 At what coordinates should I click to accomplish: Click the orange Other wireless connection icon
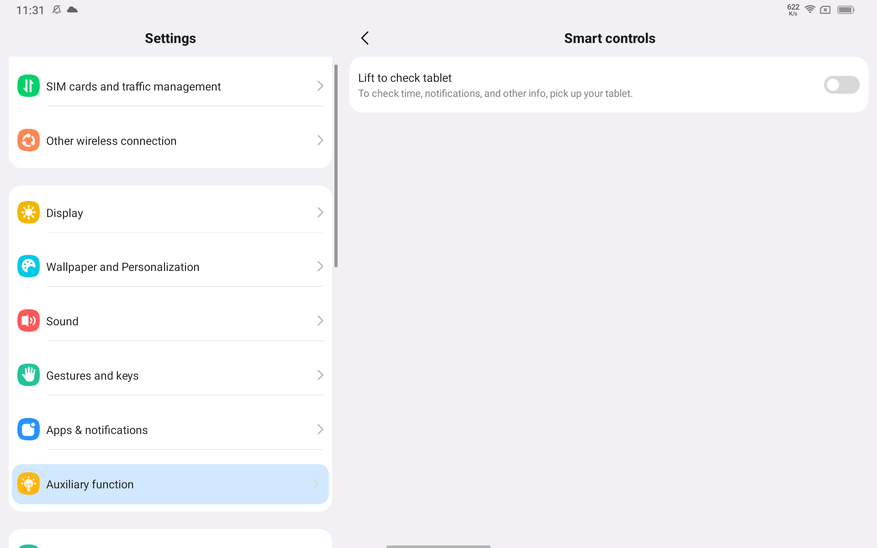tap(29, 140)
